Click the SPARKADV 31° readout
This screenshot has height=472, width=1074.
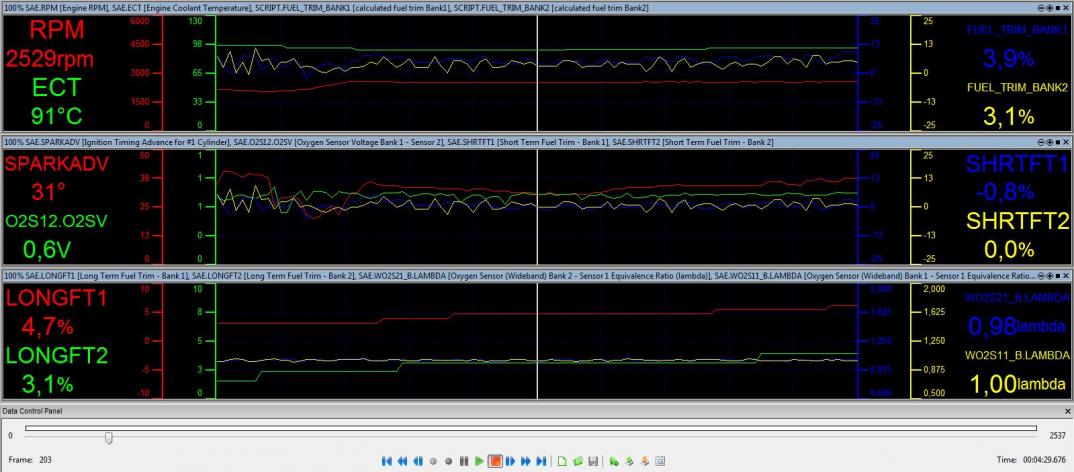coord(49,192)
